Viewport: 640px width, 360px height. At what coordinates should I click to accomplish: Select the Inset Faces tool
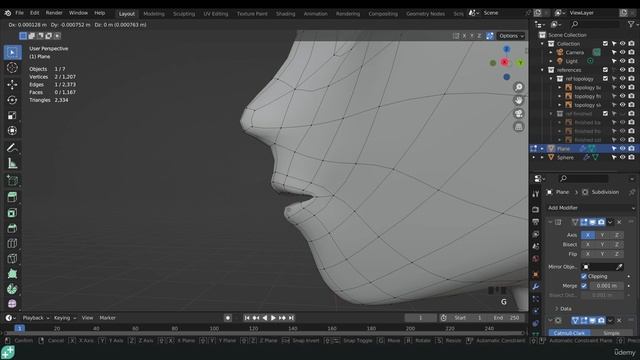pos(12,213)
